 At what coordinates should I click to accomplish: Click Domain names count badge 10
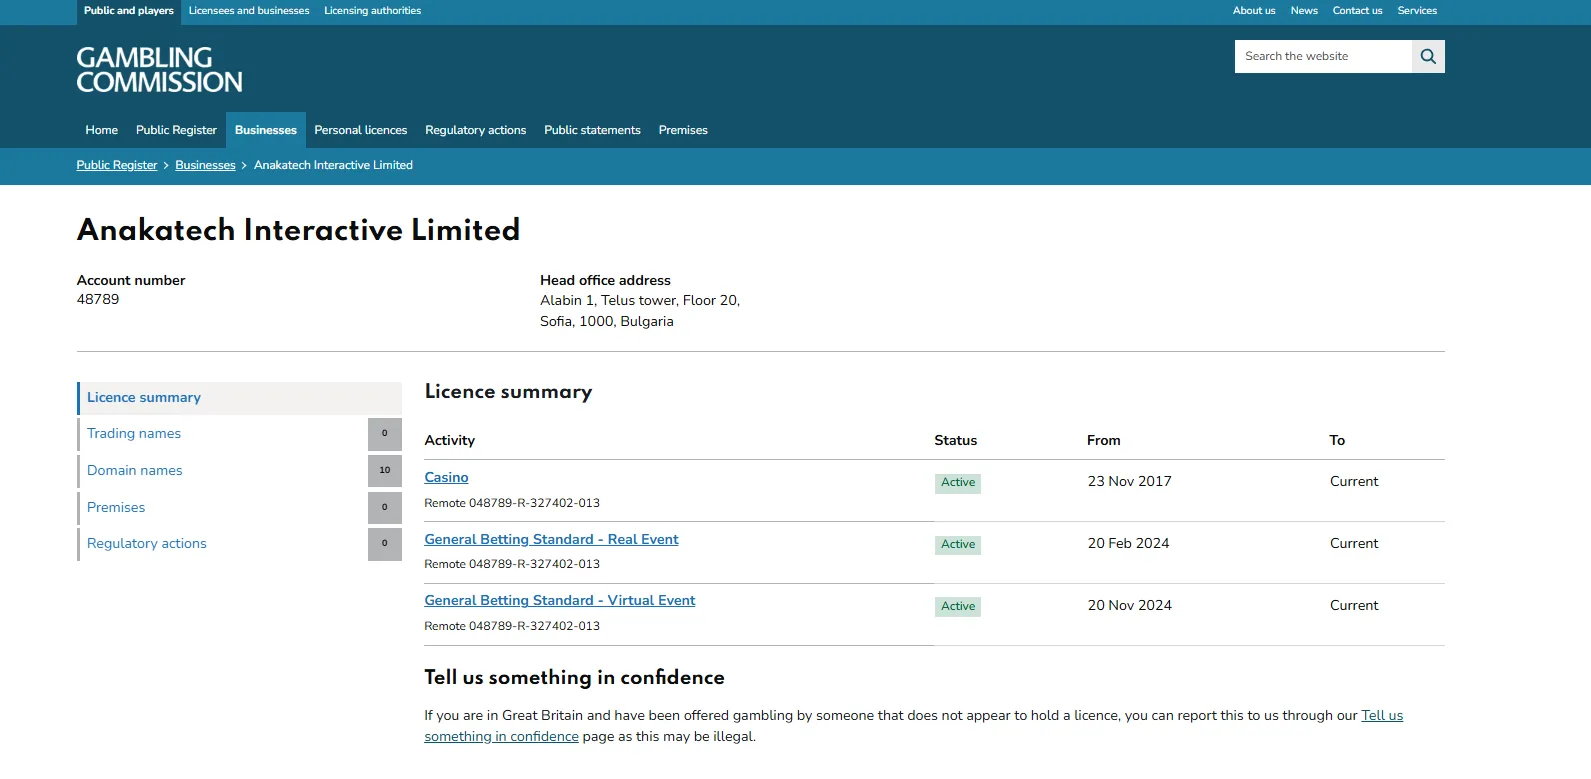[x=385, y=471]
